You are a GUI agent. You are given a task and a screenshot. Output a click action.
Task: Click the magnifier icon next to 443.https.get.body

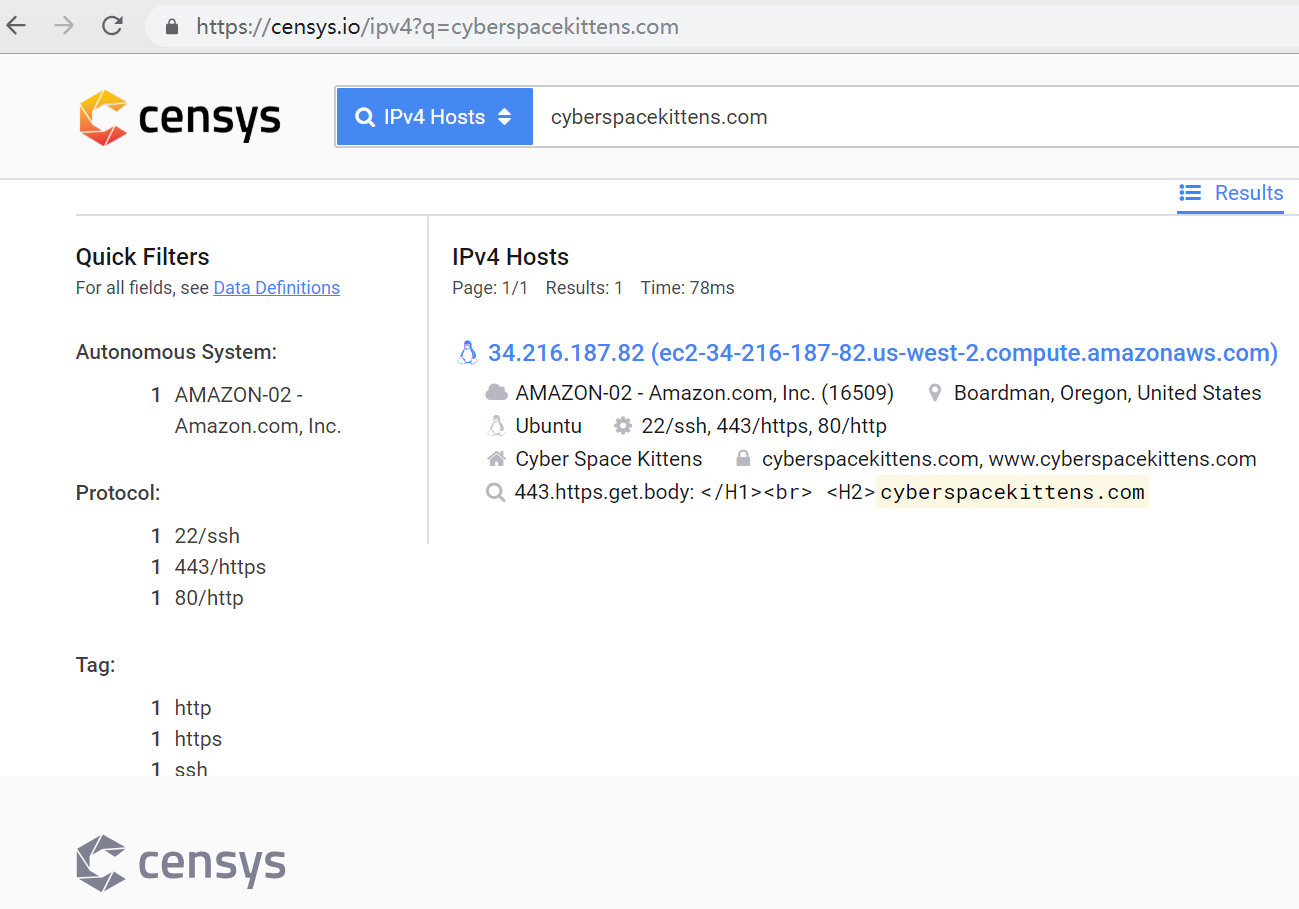coord(495,493)
